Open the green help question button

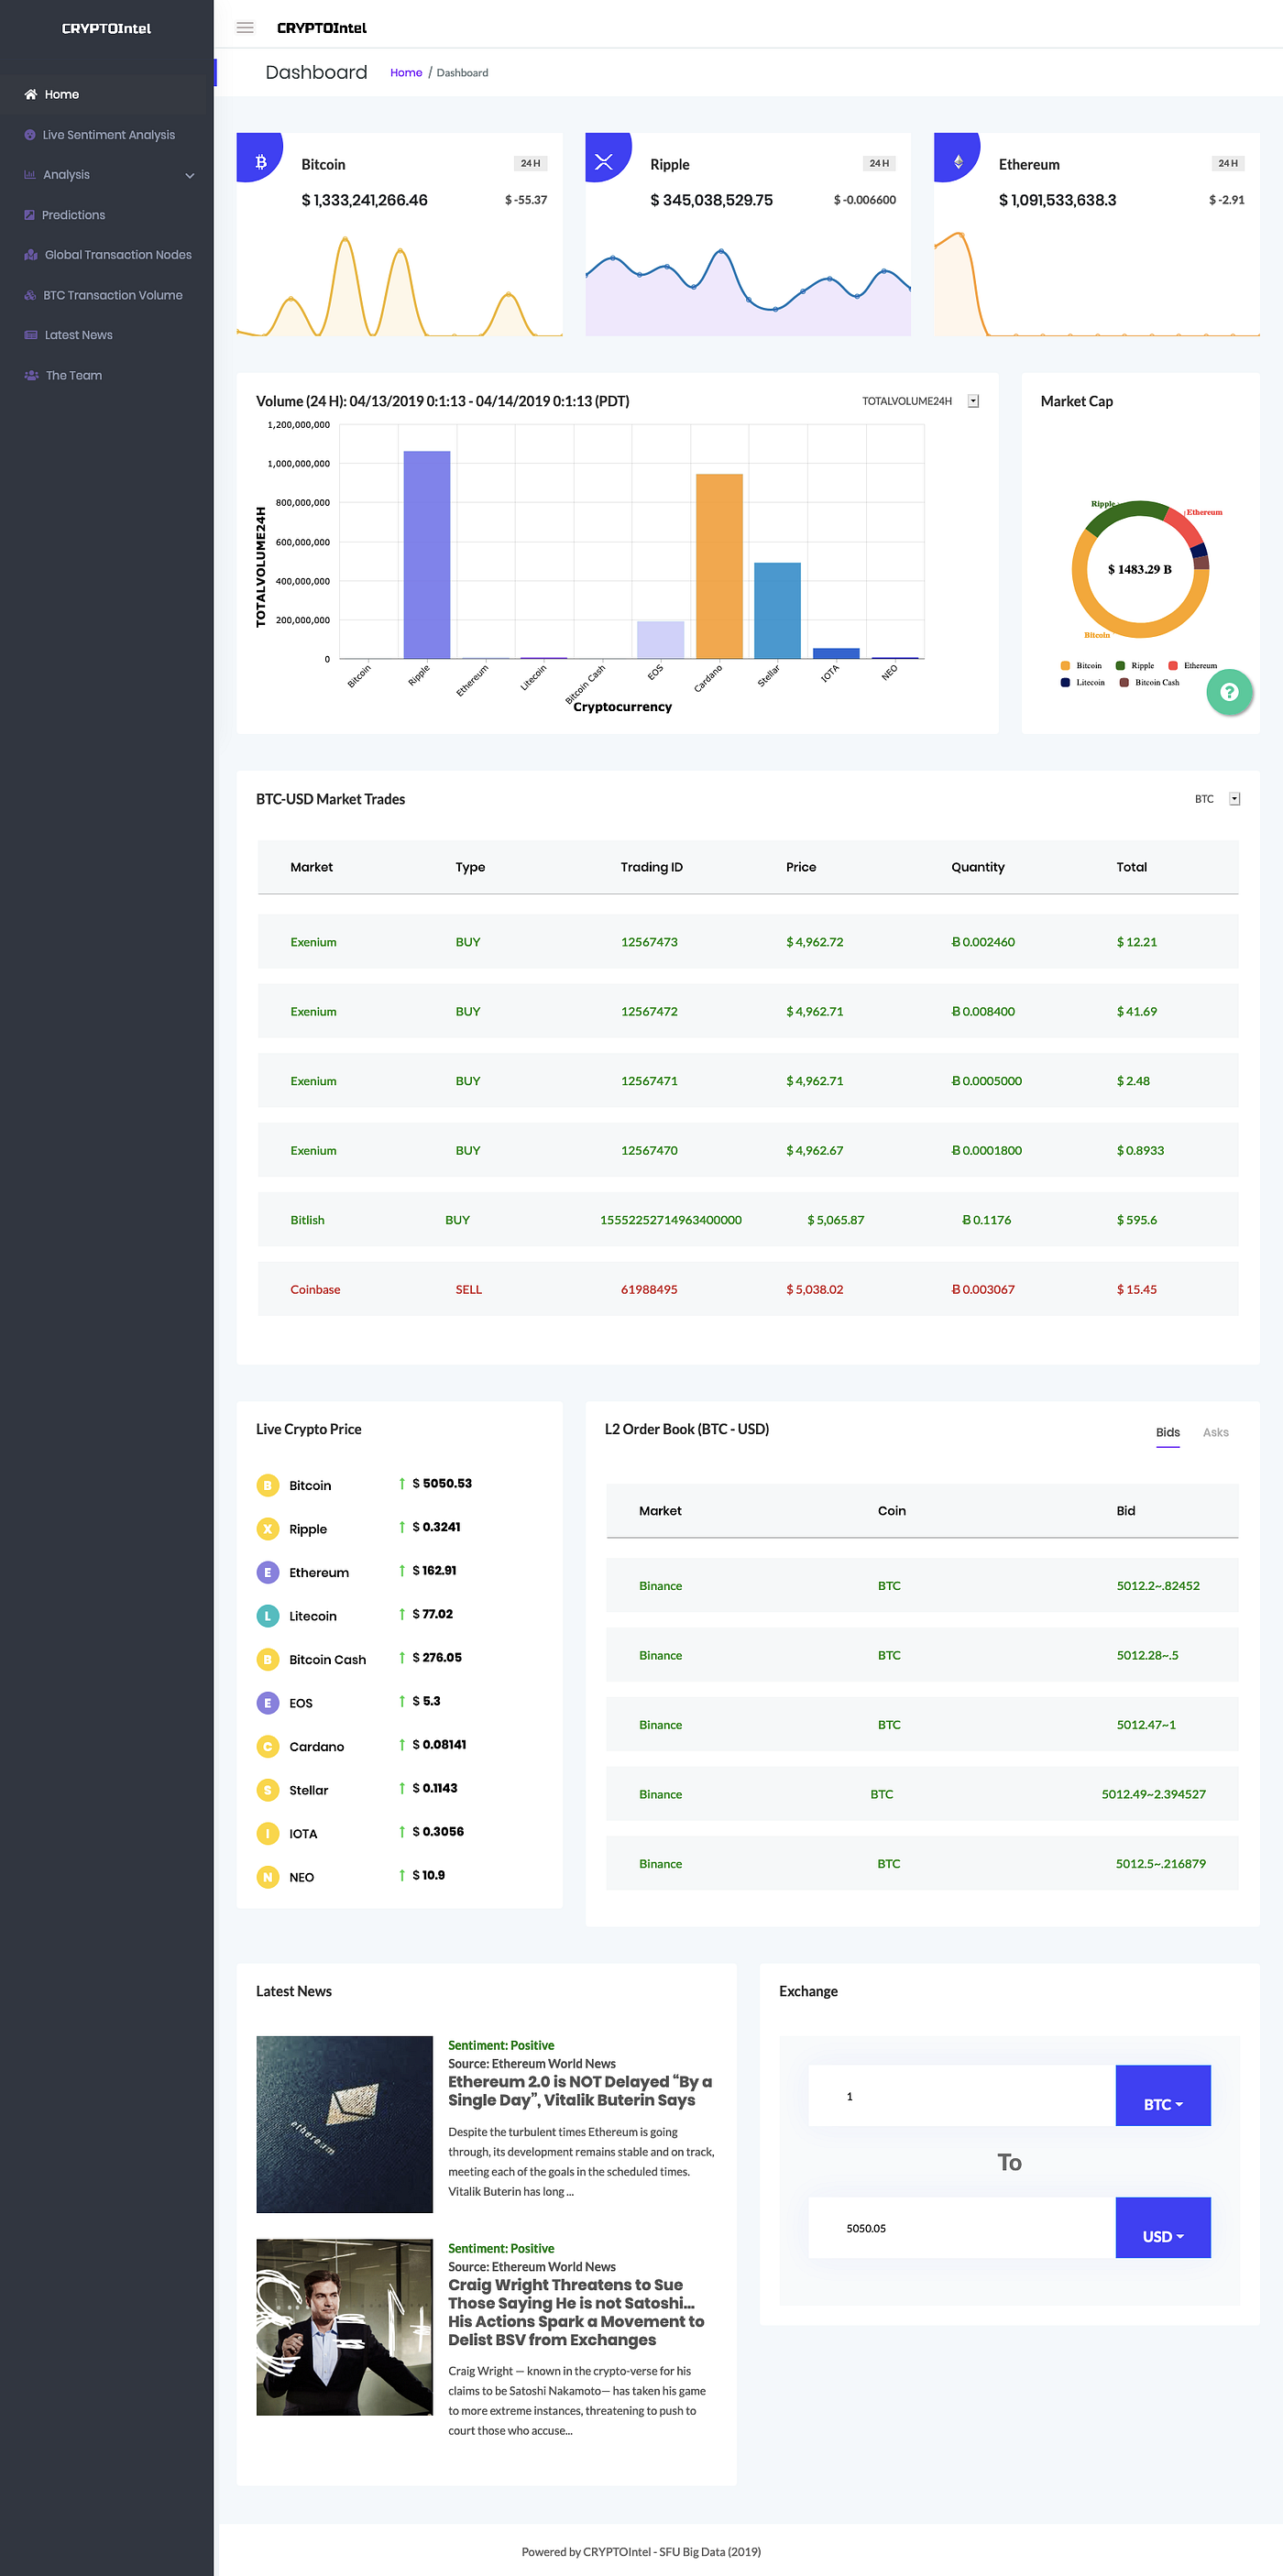point(1229,691)
